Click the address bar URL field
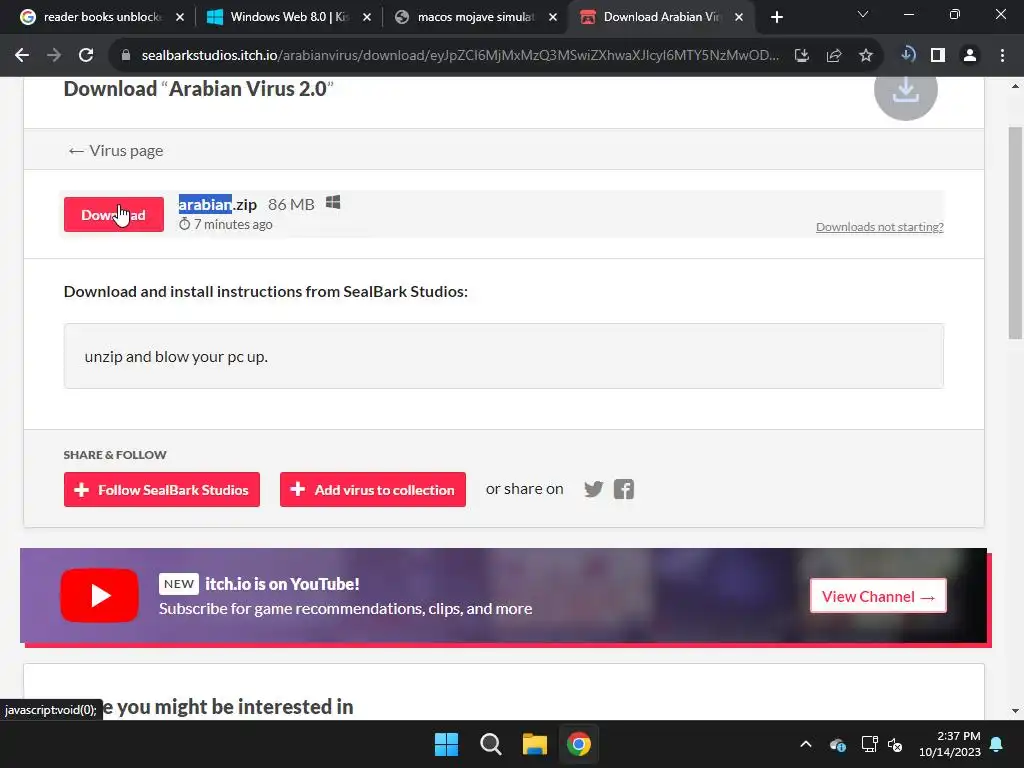1024x768 pixels. click(460, 56)
